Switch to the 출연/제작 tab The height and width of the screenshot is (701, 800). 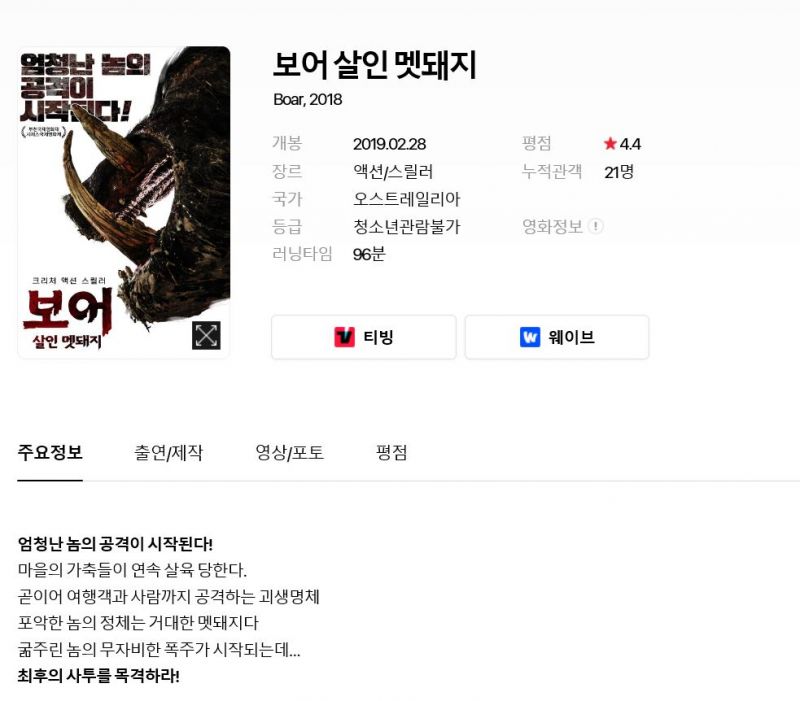(168, 453)
